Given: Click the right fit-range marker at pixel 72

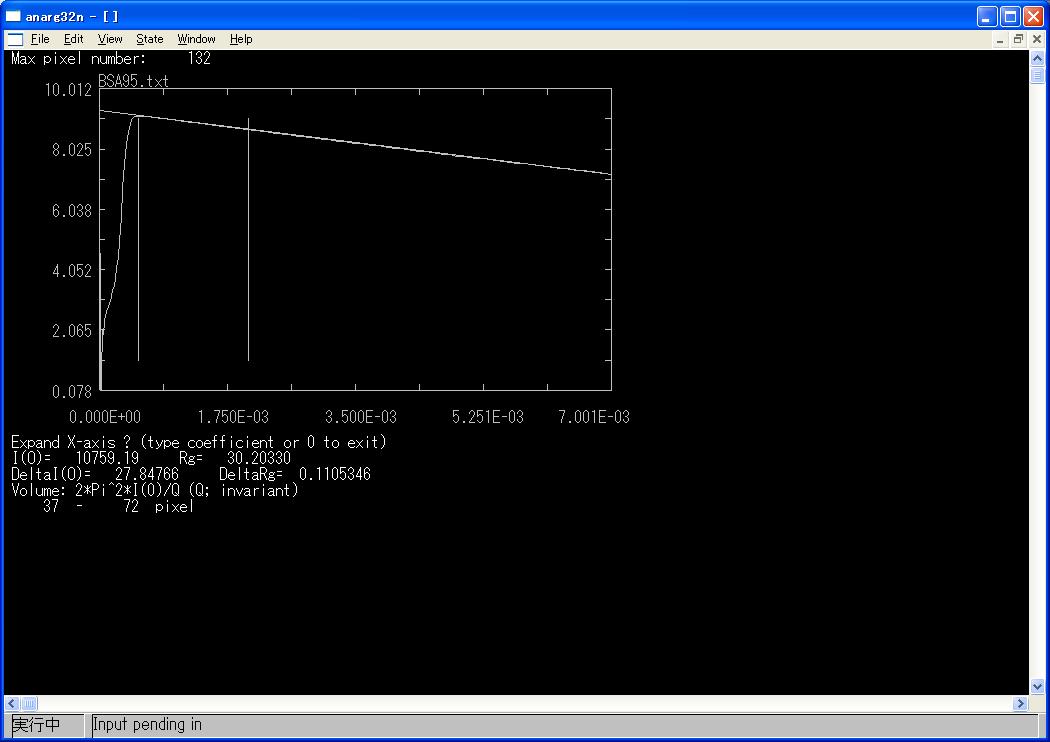Looking at the screenshot, I should pyautogui.click(x=248, y=240).
